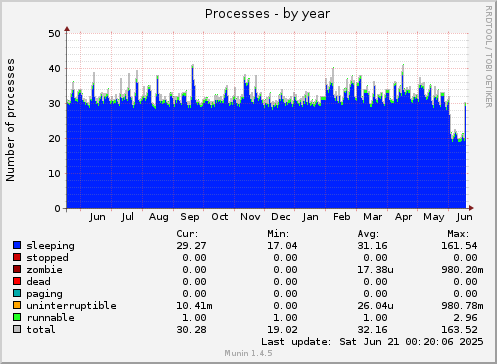Click the 'Min:' column header
Image resolution: width=497 pixels, height=364 pixels.
pyautogui.click(x=278, y=234)
